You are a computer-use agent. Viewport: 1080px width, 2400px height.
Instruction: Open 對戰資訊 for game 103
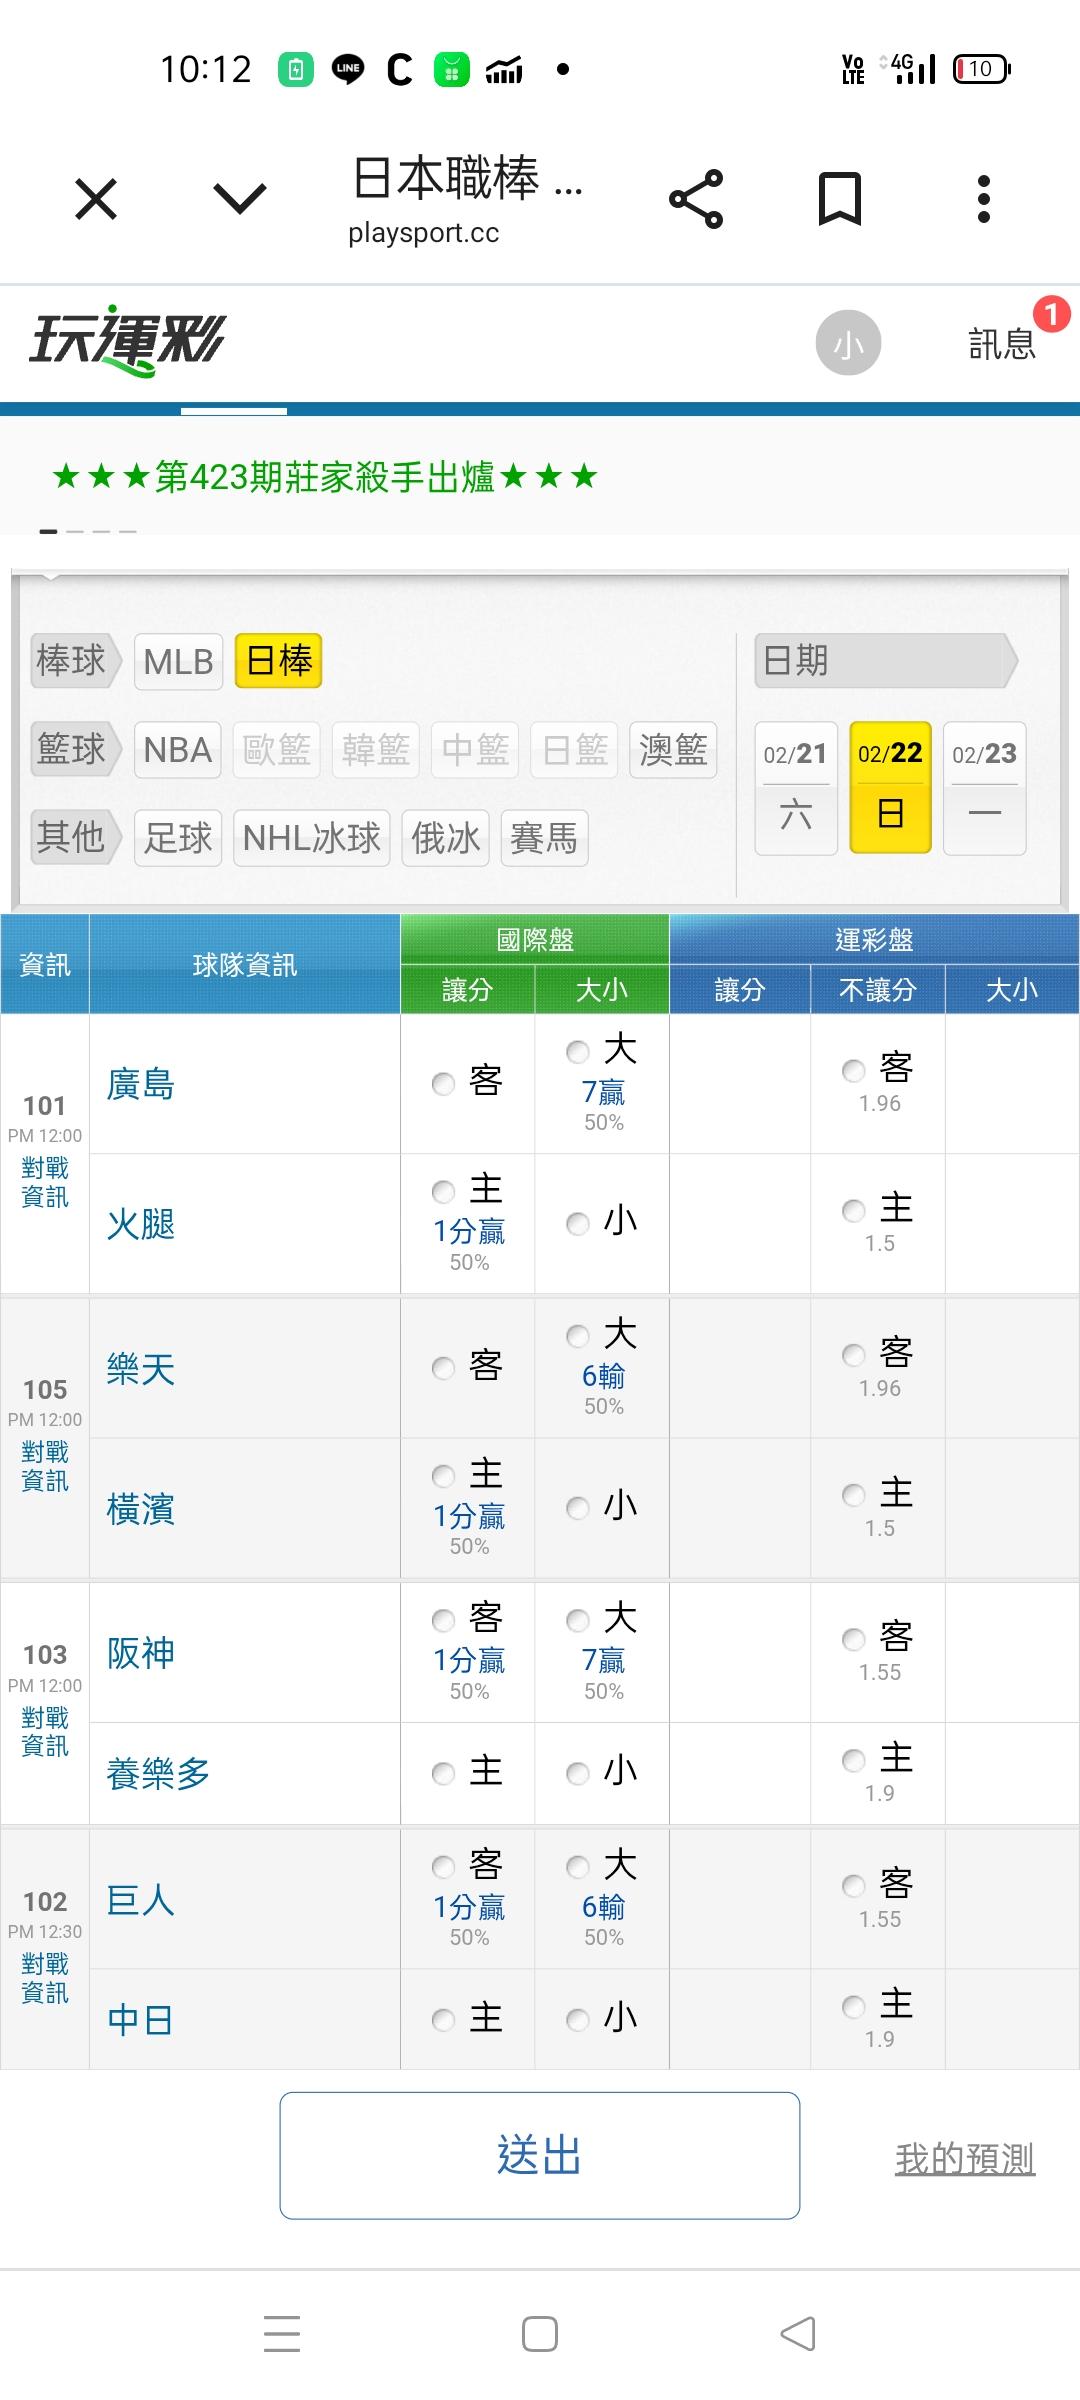pos(45,1732)
